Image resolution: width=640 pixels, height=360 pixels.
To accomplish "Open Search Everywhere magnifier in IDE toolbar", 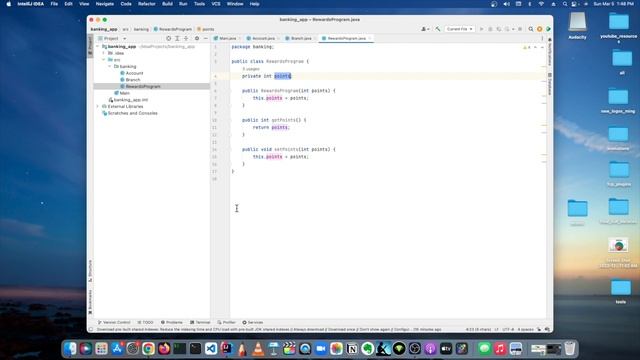I will 531,29.
